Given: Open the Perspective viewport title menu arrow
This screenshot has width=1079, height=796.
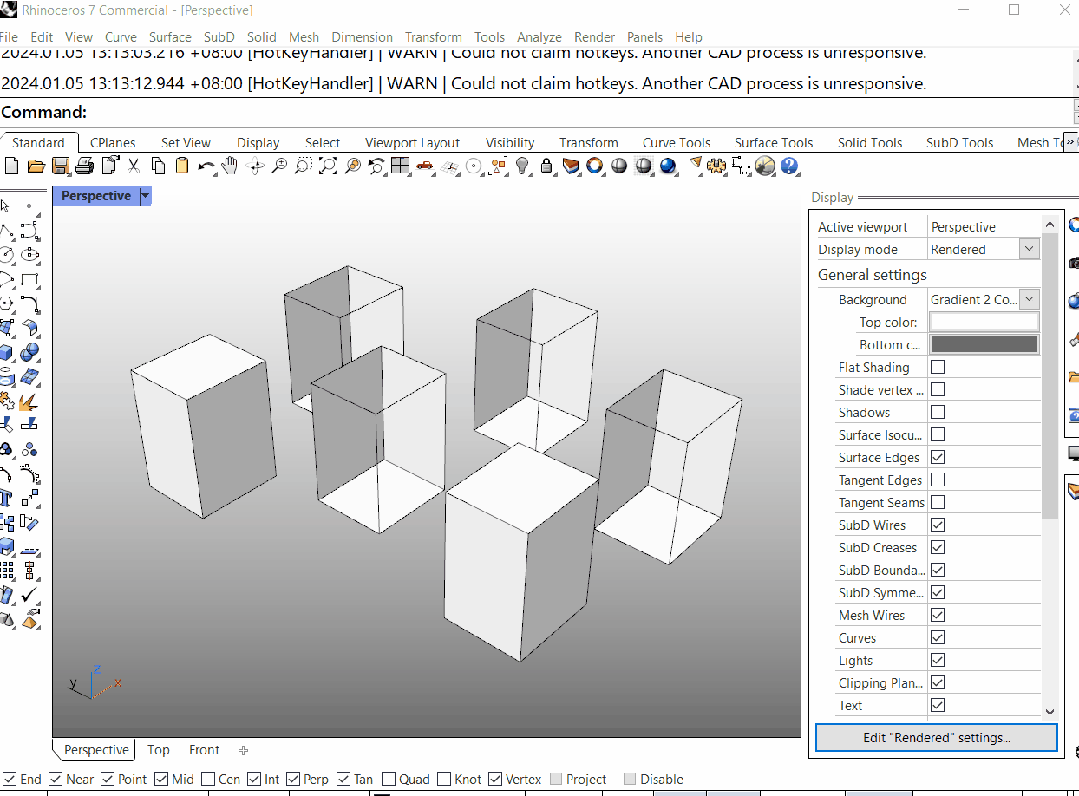Looking at the screenshot, I should click(x=145, y=196).
